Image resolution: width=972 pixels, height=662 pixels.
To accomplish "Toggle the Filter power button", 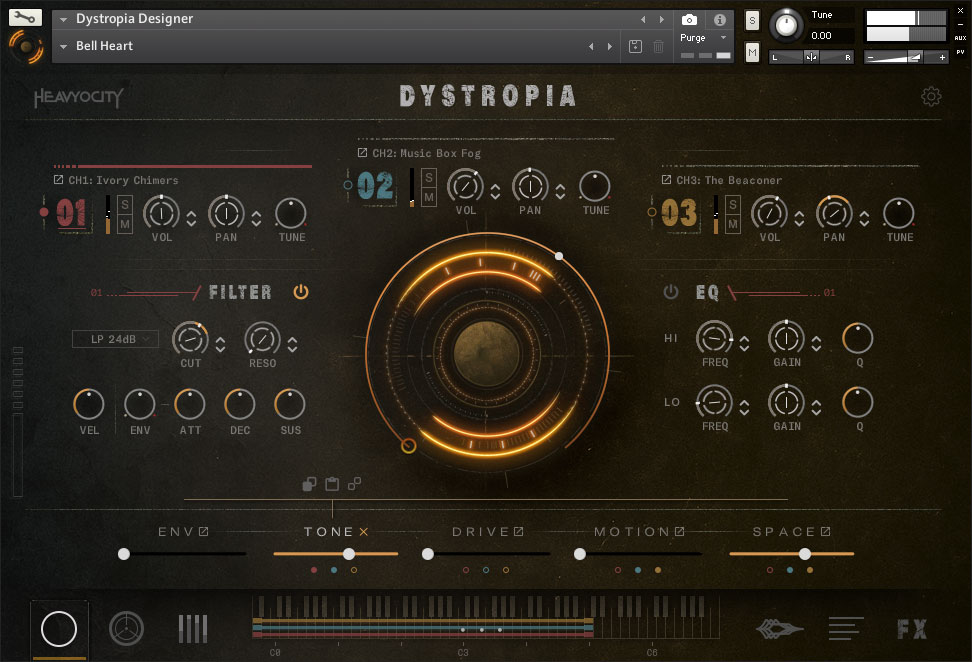I will 301,292.
